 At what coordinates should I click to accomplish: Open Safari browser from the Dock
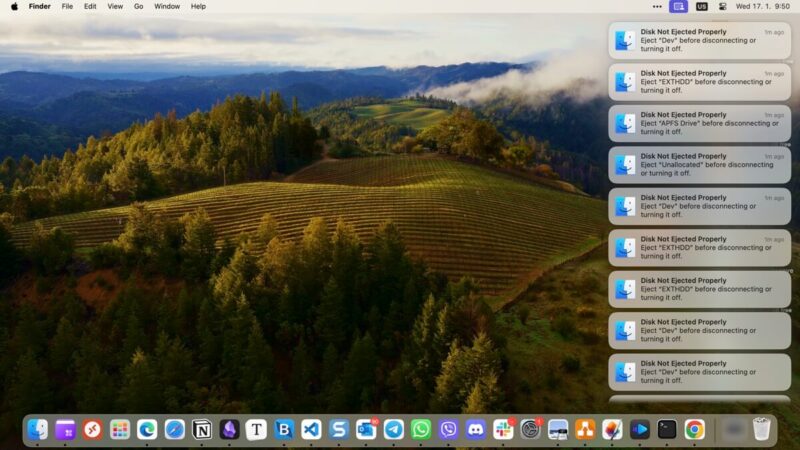(x=174, y=430)
